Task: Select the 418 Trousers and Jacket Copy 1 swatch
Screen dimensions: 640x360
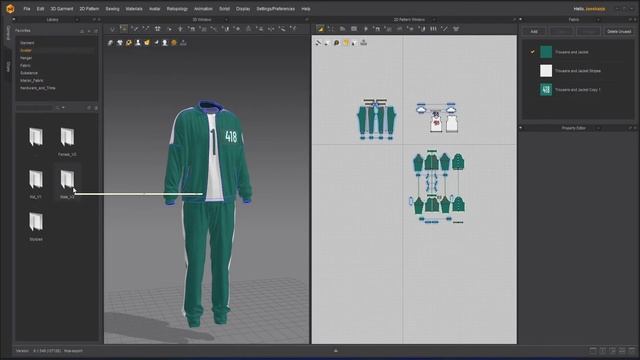Action: tap(546, 89)
